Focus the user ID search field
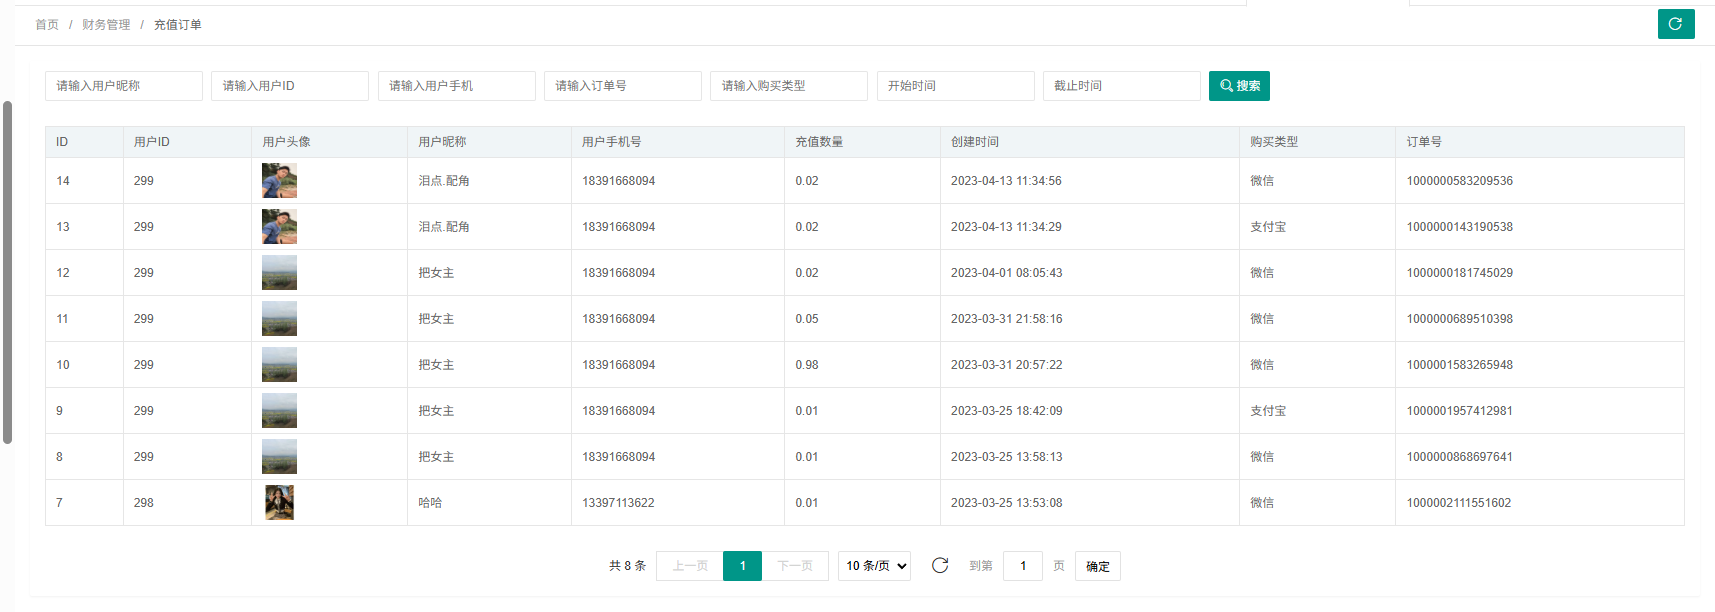The height and width of the screenshot is (612, 1715). [289, 86]
